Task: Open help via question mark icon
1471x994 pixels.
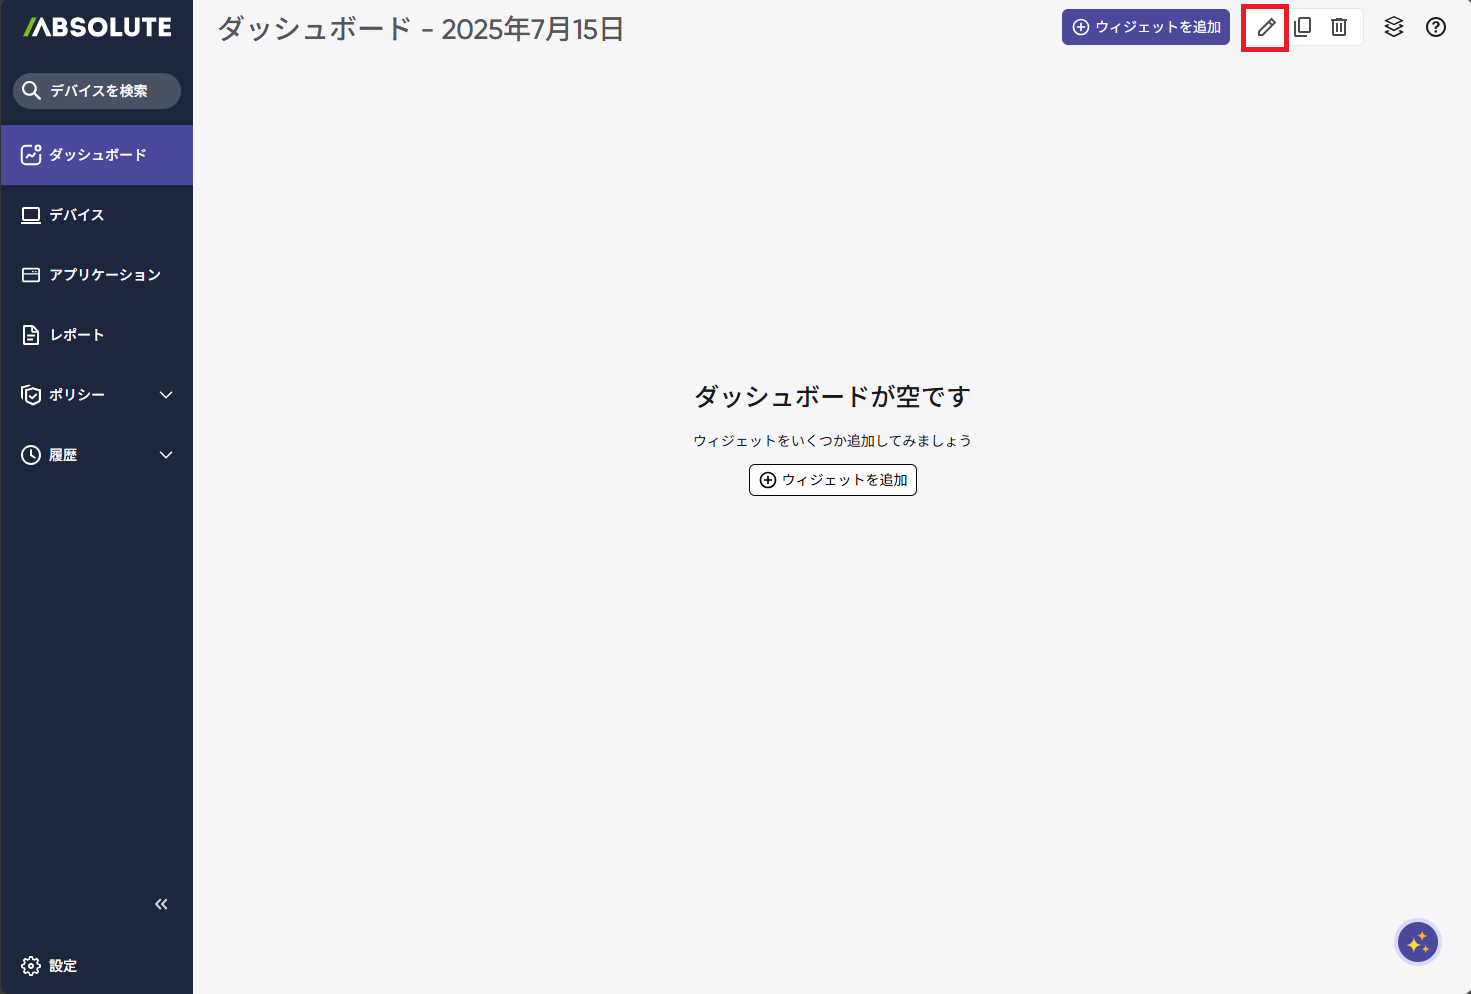Action: point(1436,28)
